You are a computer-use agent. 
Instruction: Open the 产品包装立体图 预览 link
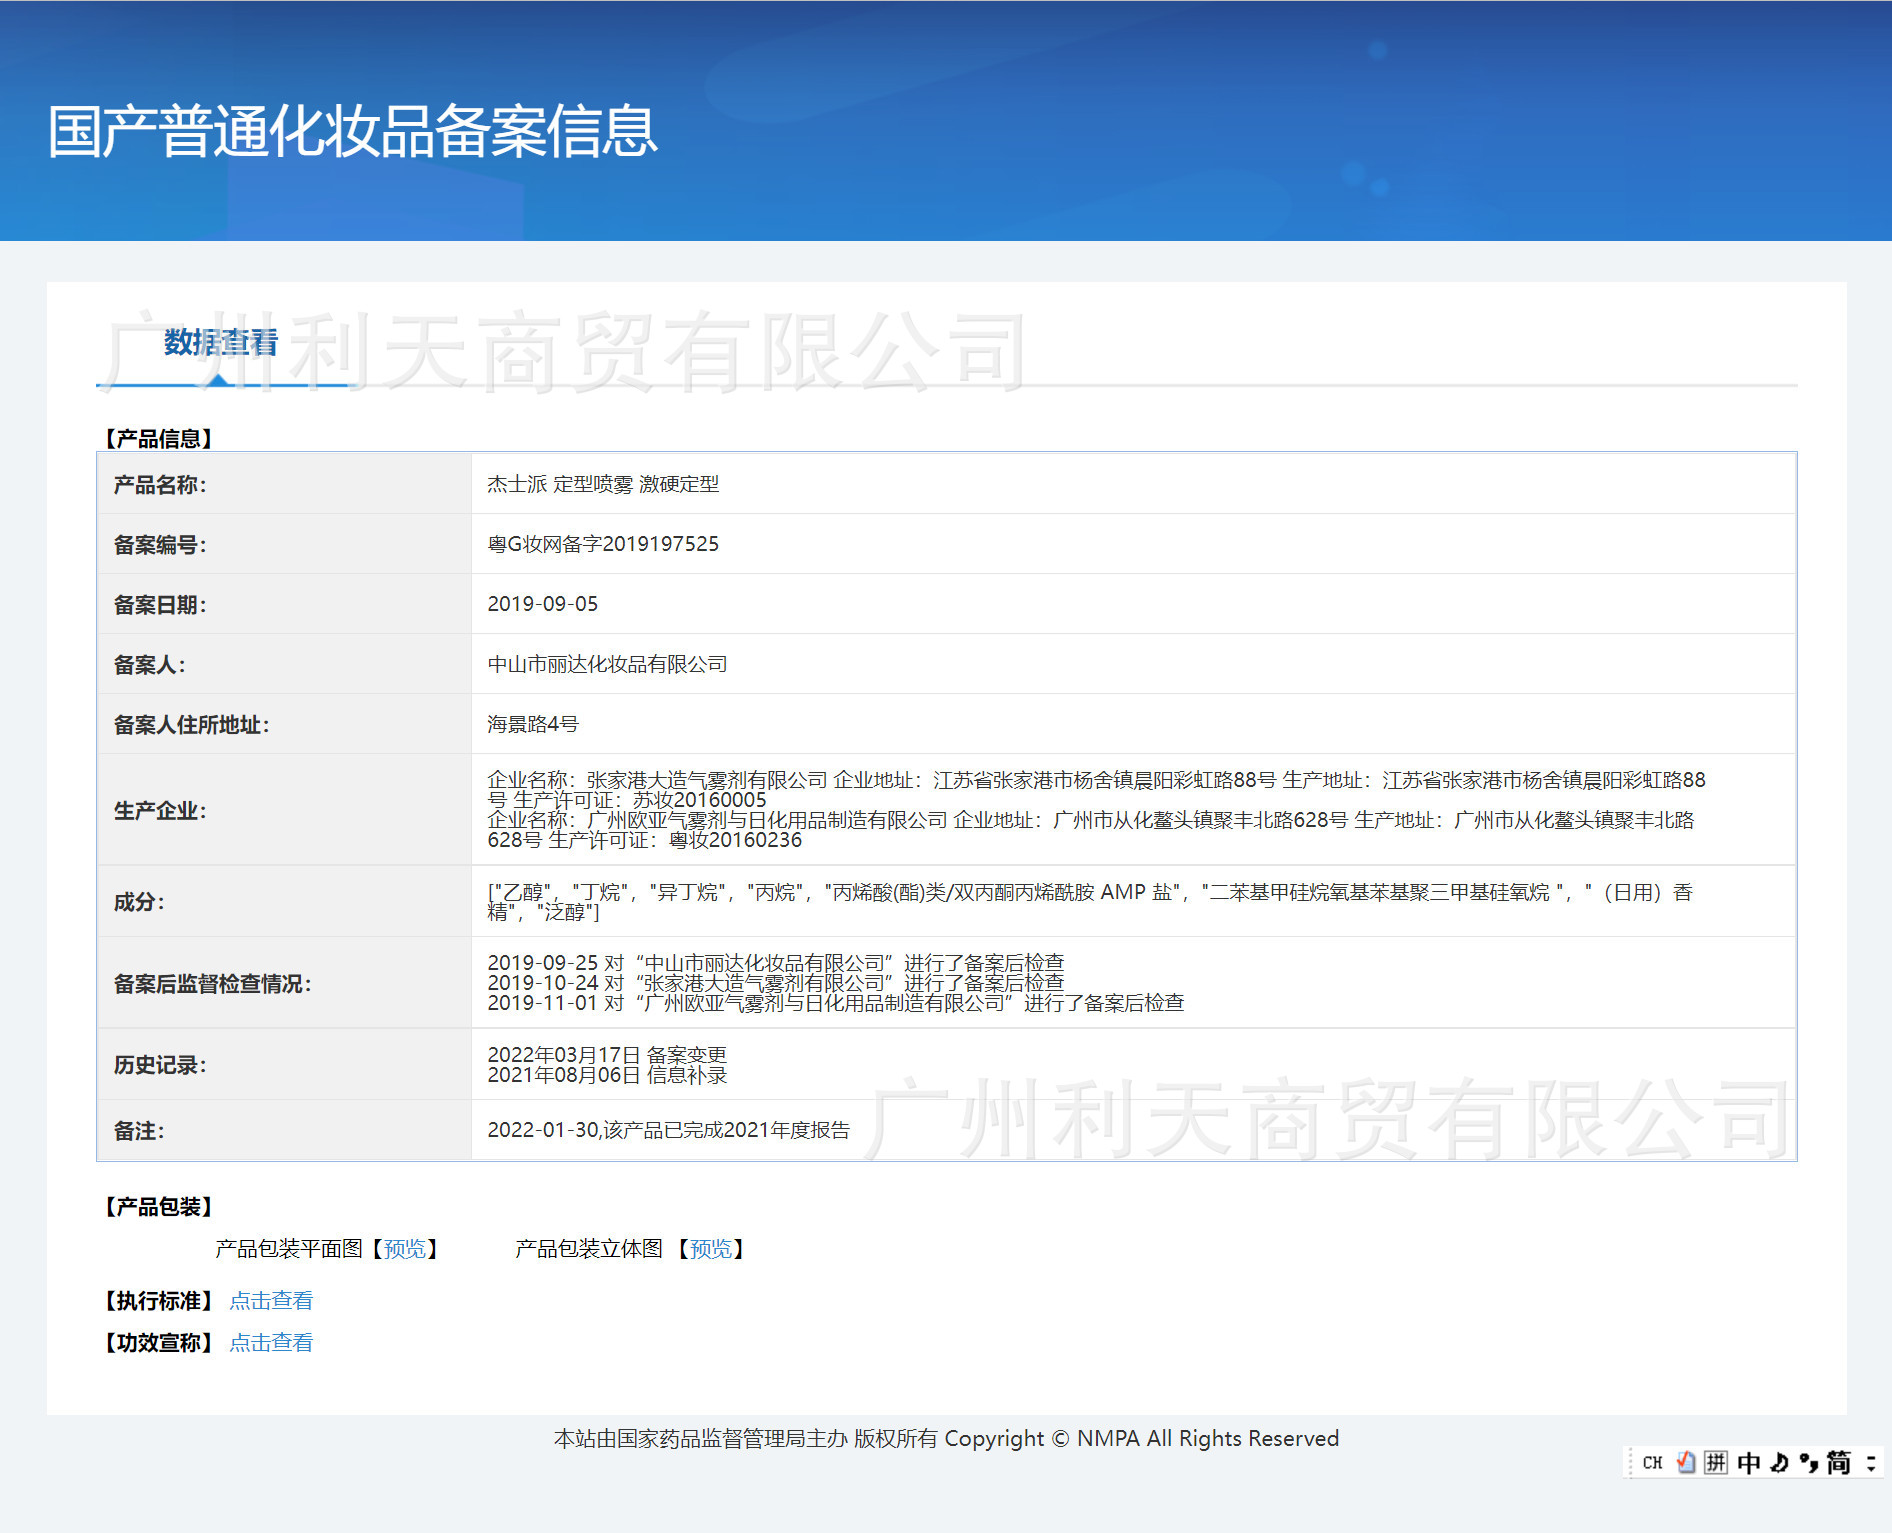711,1249
